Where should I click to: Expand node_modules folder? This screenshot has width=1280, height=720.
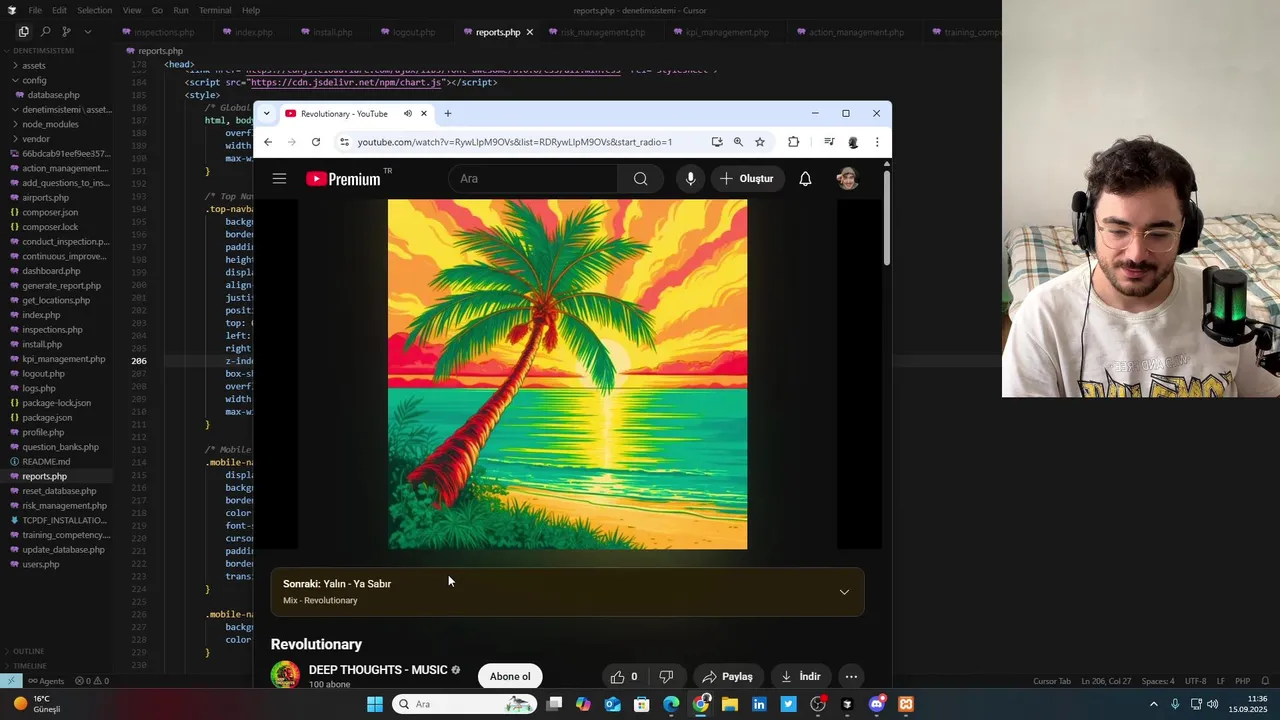tap(50, 124)
